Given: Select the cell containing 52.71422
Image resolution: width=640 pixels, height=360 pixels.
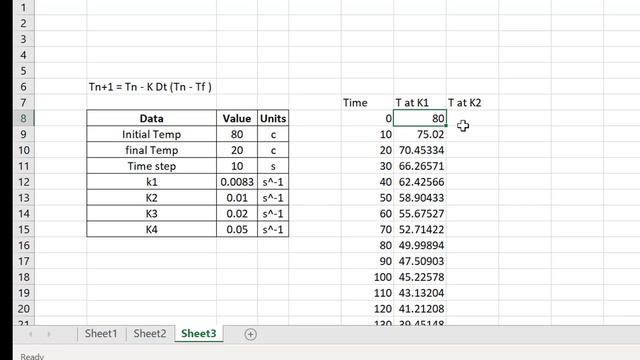Looking at the screenshot, I should pos(420,229).
